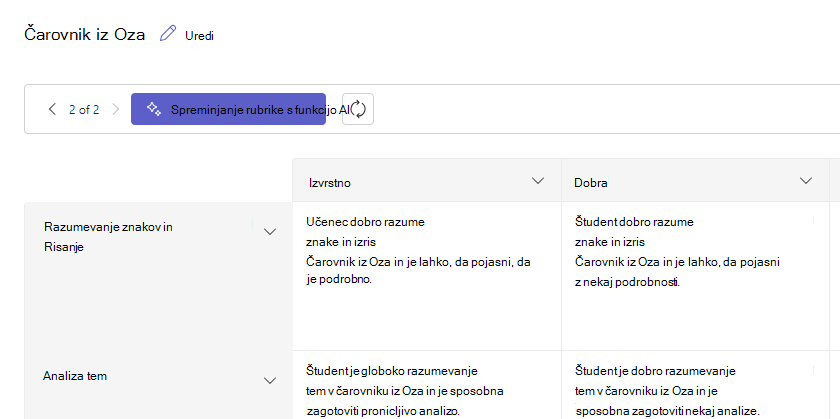The width and height of the screenshot is (840, 419).
Task: Click the regenerate circular arrows icon
Action: pos(358,109)
